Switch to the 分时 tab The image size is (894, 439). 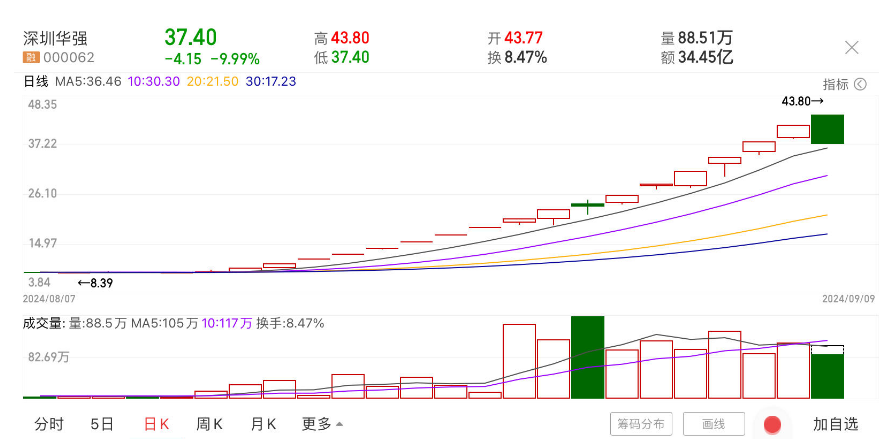[49, 424]
